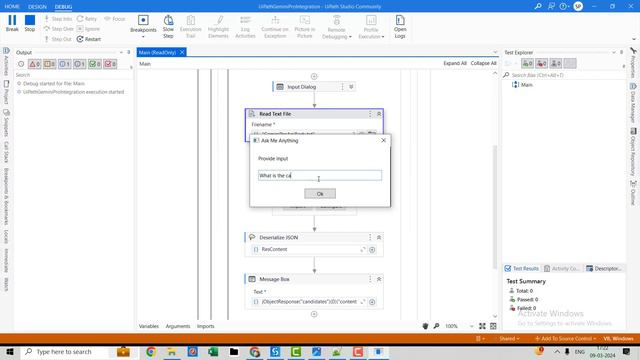This screenshot has height=360, width=640.
Task: Add activity above Input Dialog
Action: (314, 76)
